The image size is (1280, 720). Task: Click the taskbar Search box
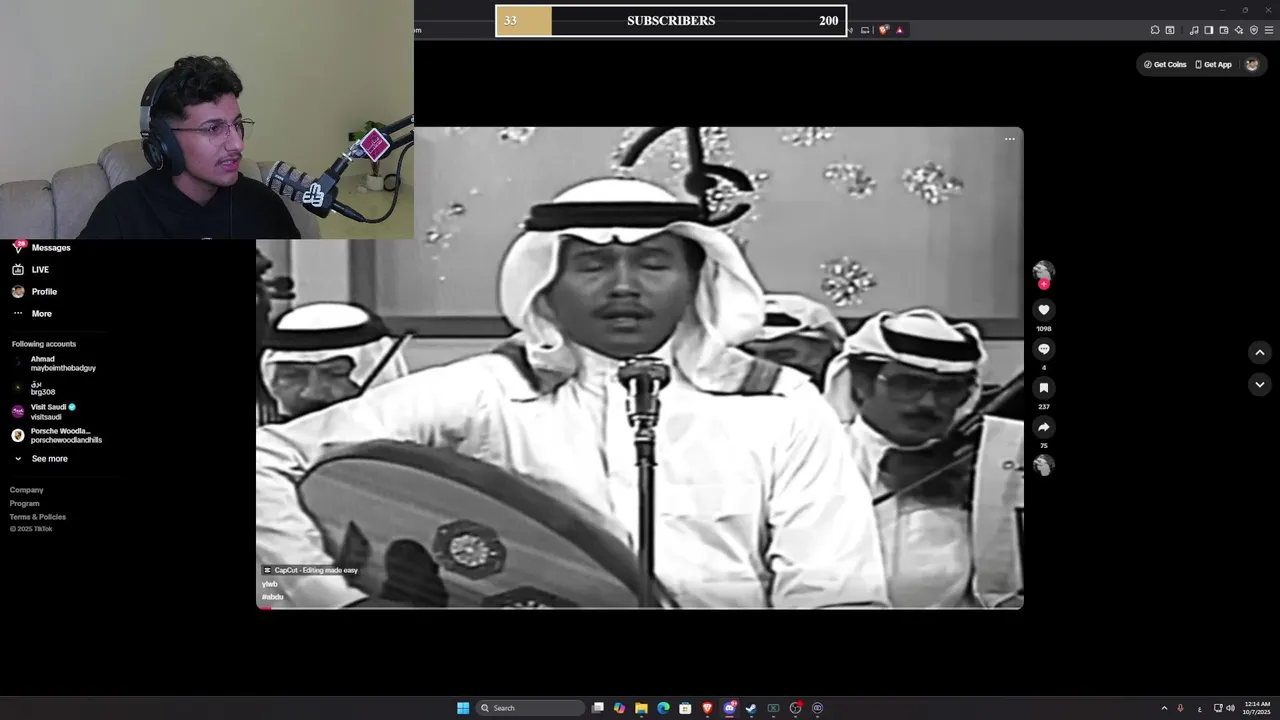pyautogui.click(x=530, y=708)
